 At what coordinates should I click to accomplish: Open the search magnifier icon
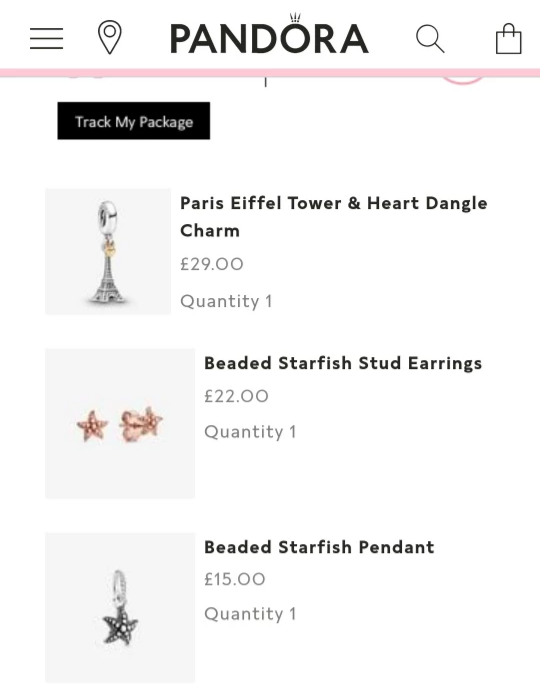click(x=430, y=39)
